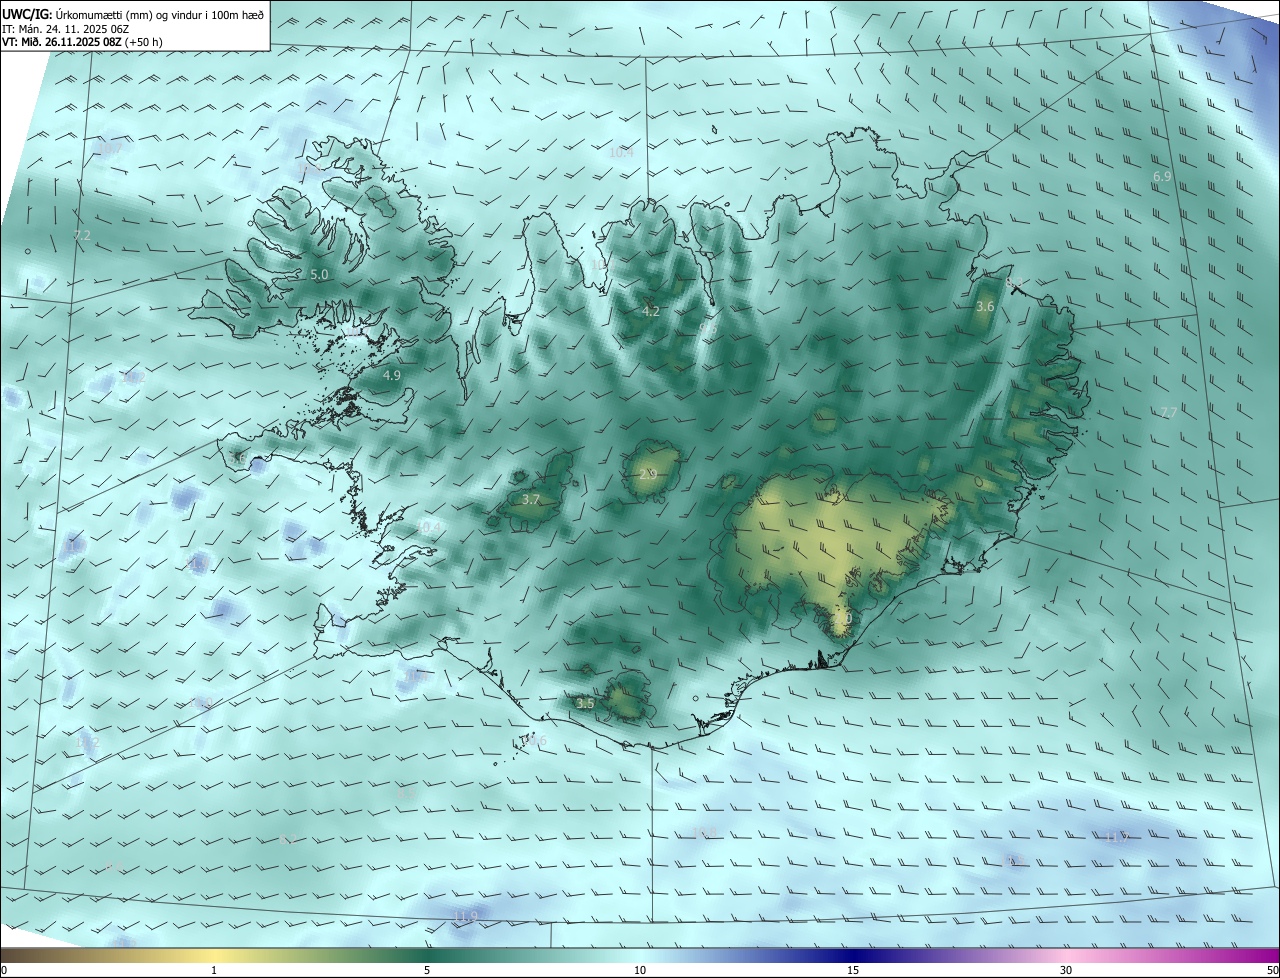Click the pink color band above tick 30
The height and width of the screenshot is (978, 1280).
click(x=1066, y=955)
